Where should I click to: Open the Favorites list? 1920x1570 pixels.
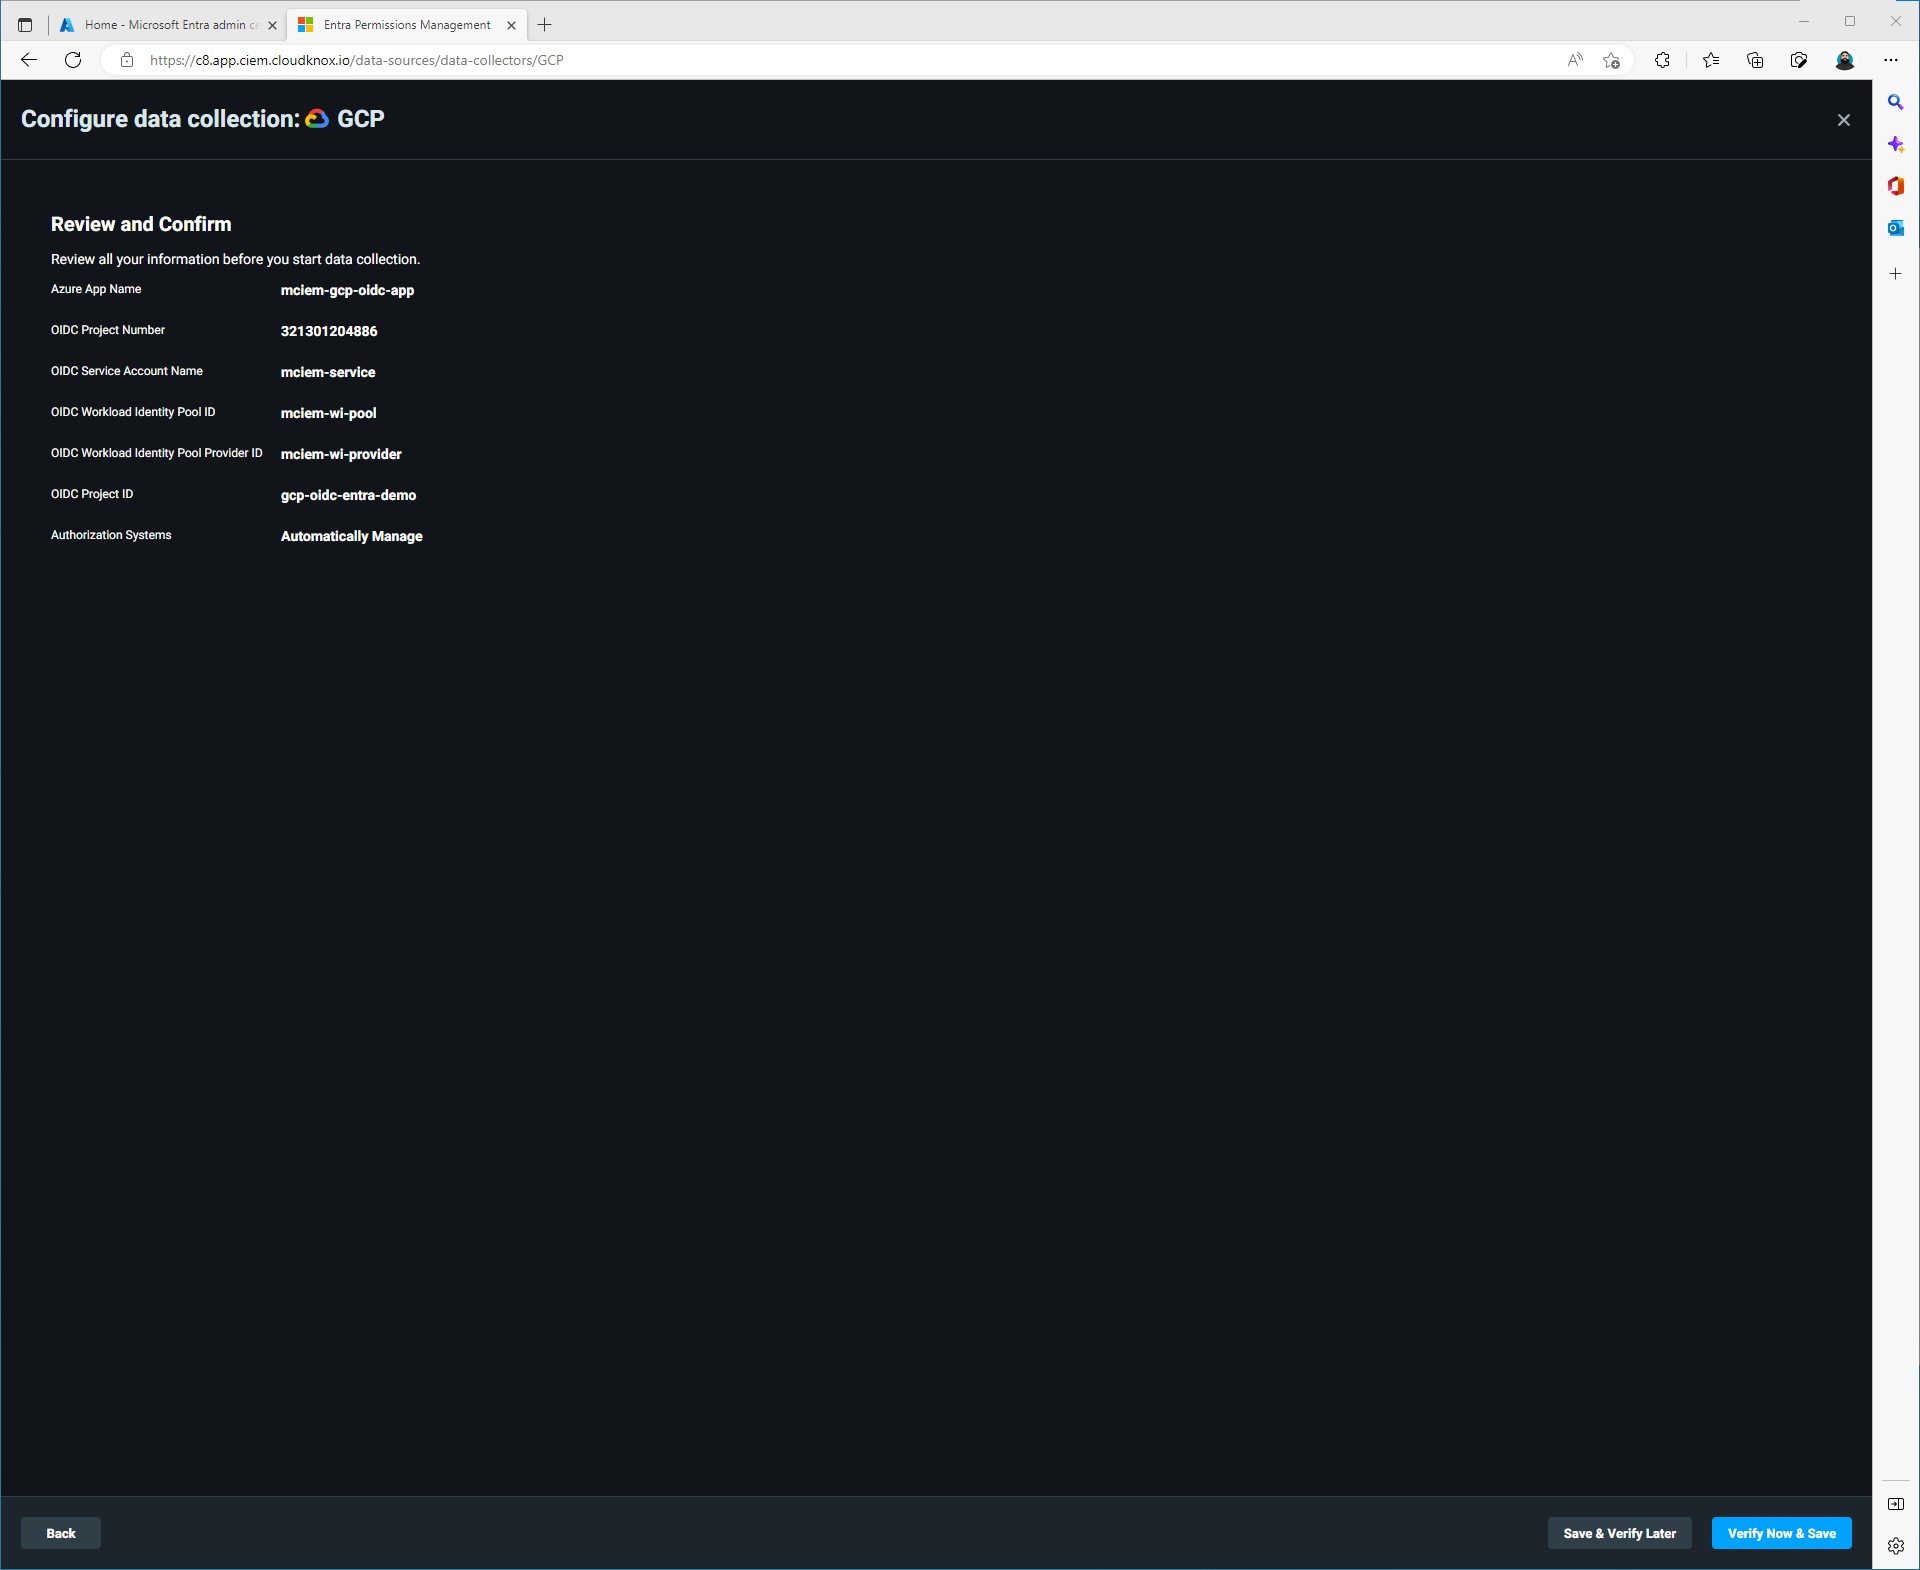[x=1711, y=60]
